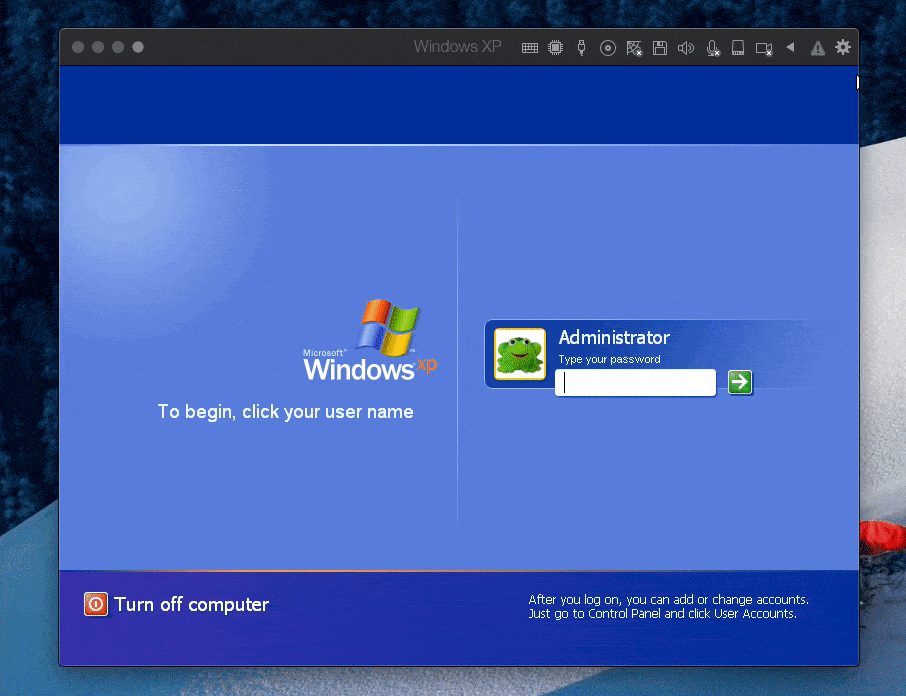Click the "Windows XP" window title

pos(457,46)
